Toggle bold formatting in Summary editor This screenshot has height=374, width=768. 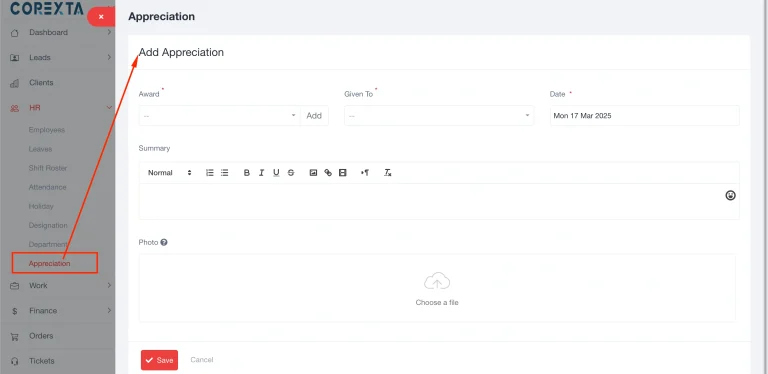[247, 172]
